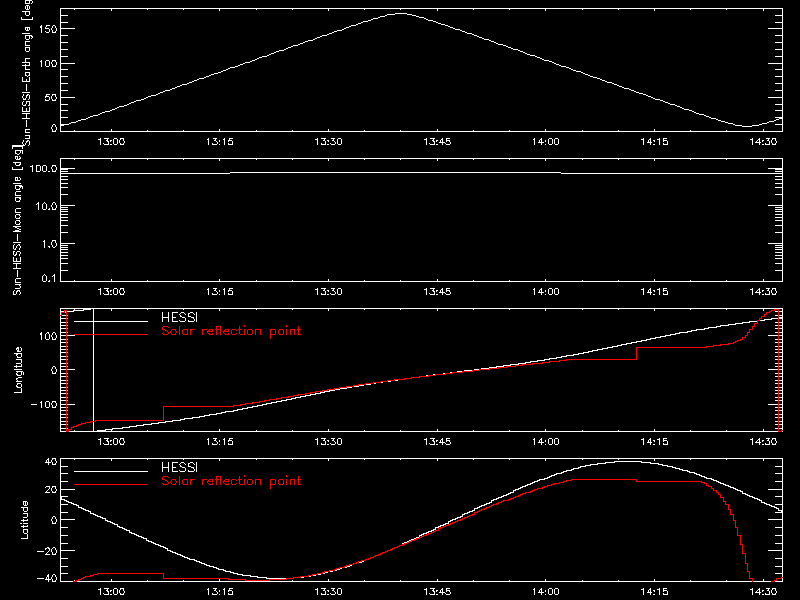Click red legend line in Latitude plot
This screenshot has height=600, width=800.
[111, 485]
